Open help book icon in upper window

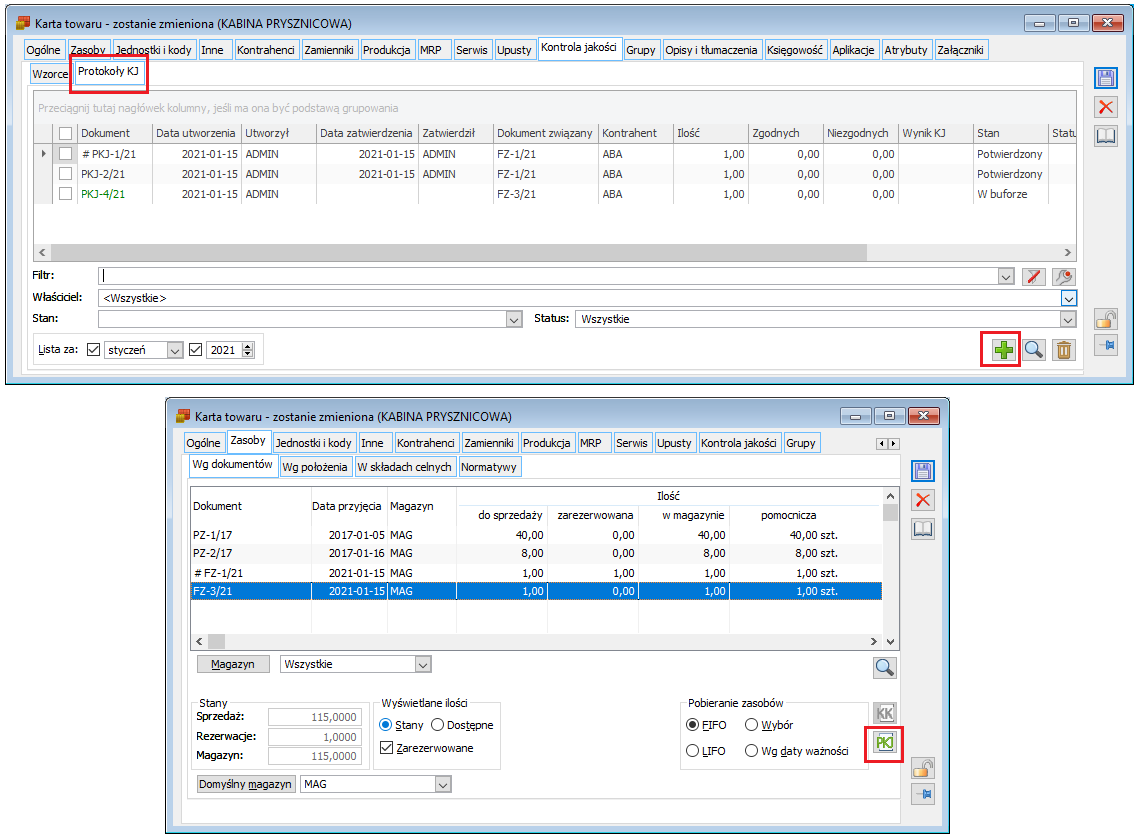tap(1106, 136)
